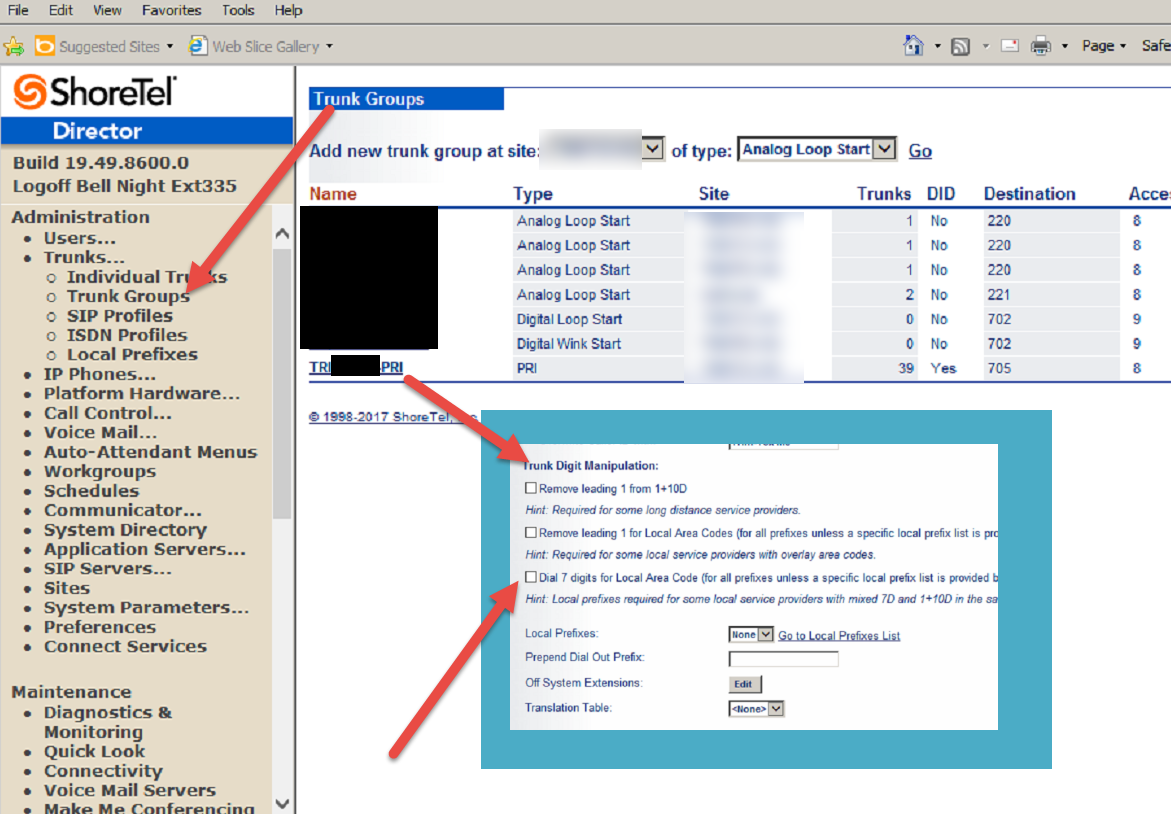Open SIP Servers... in the sidebar
Viewport: 1171px width, 814px height.
pyautogui.click(x=108, y=568)
